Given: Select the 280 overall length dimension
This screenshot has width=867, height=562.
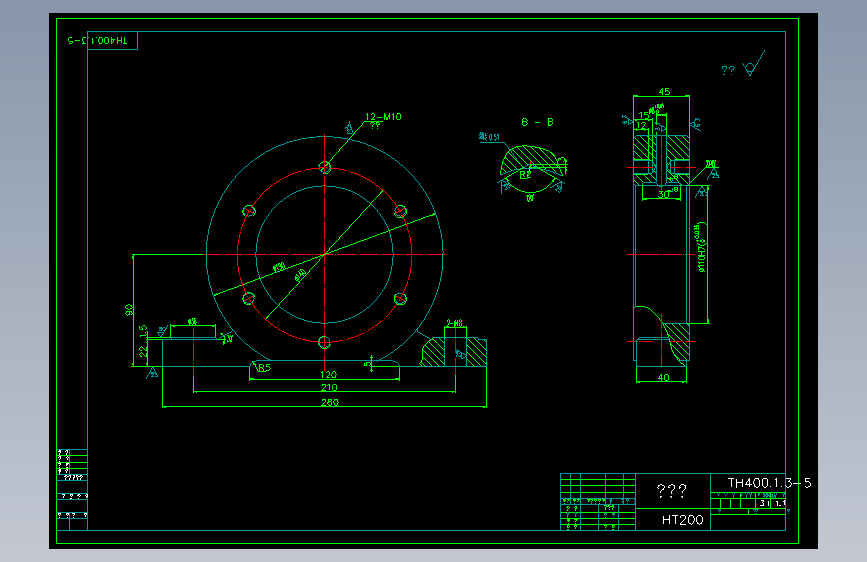Looking at the screenshot, I should [x=330, y=402].
